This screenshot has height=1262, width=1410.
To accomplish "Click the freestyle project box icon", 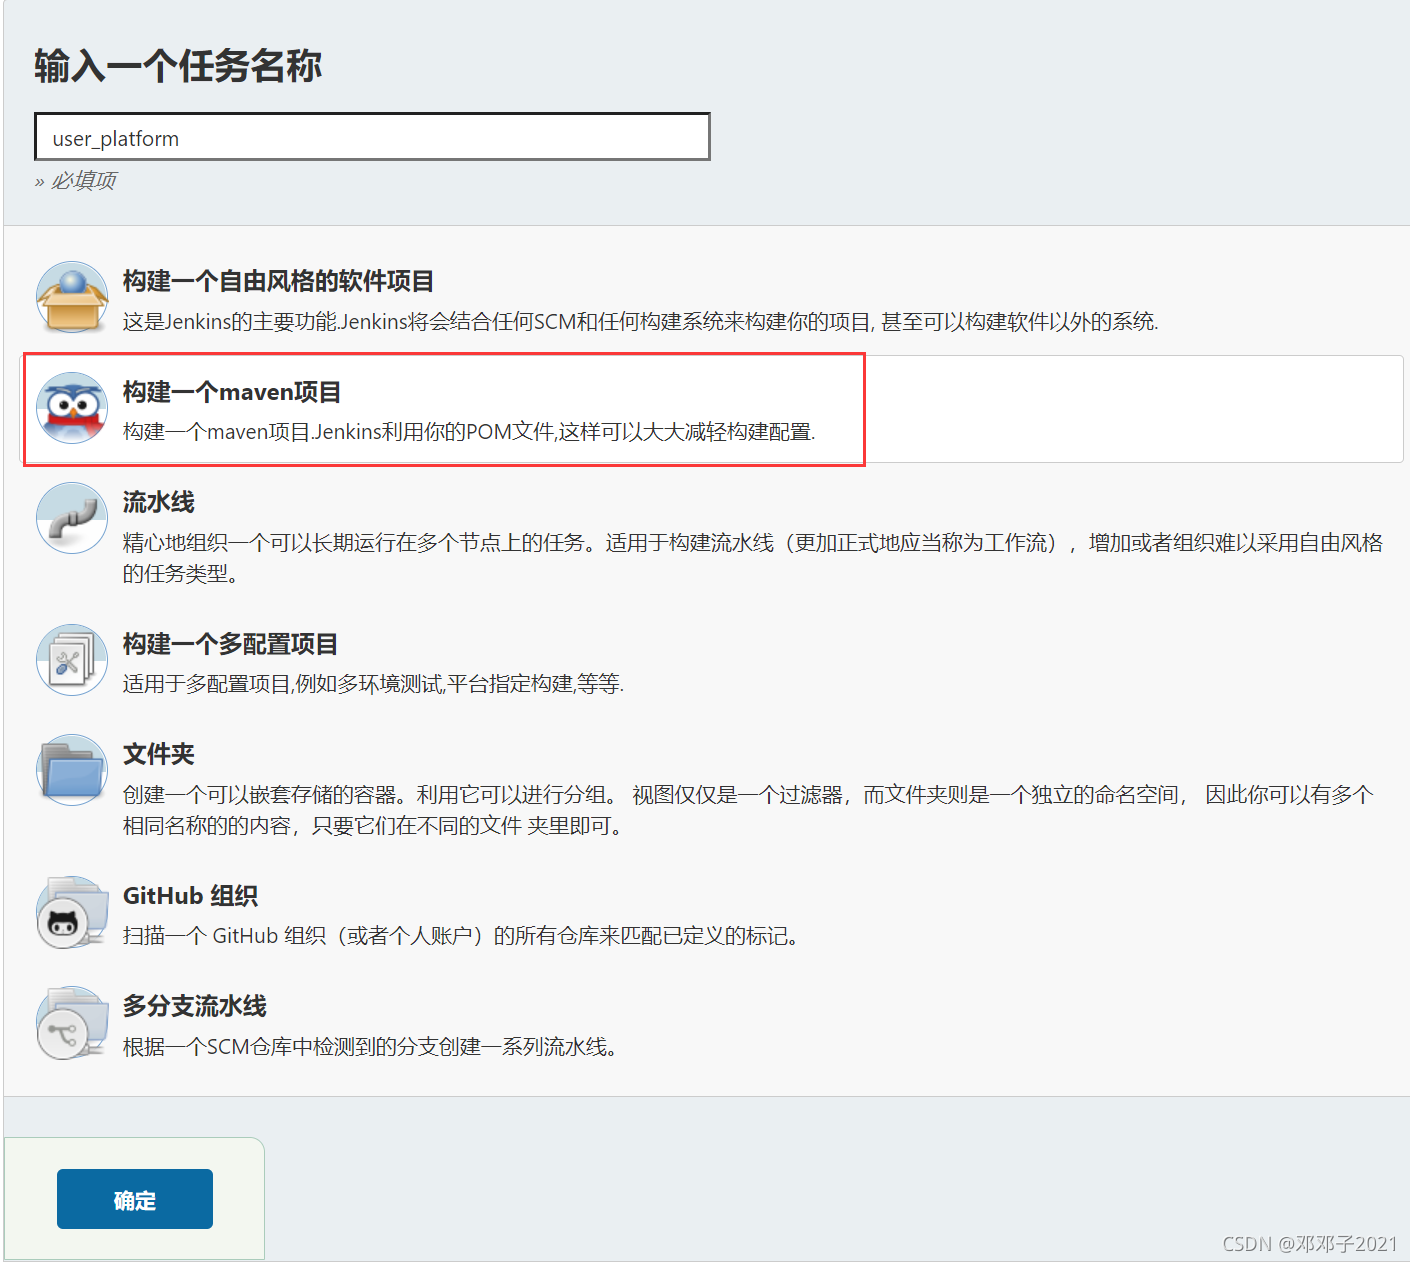I will click(x=72, y=297).
